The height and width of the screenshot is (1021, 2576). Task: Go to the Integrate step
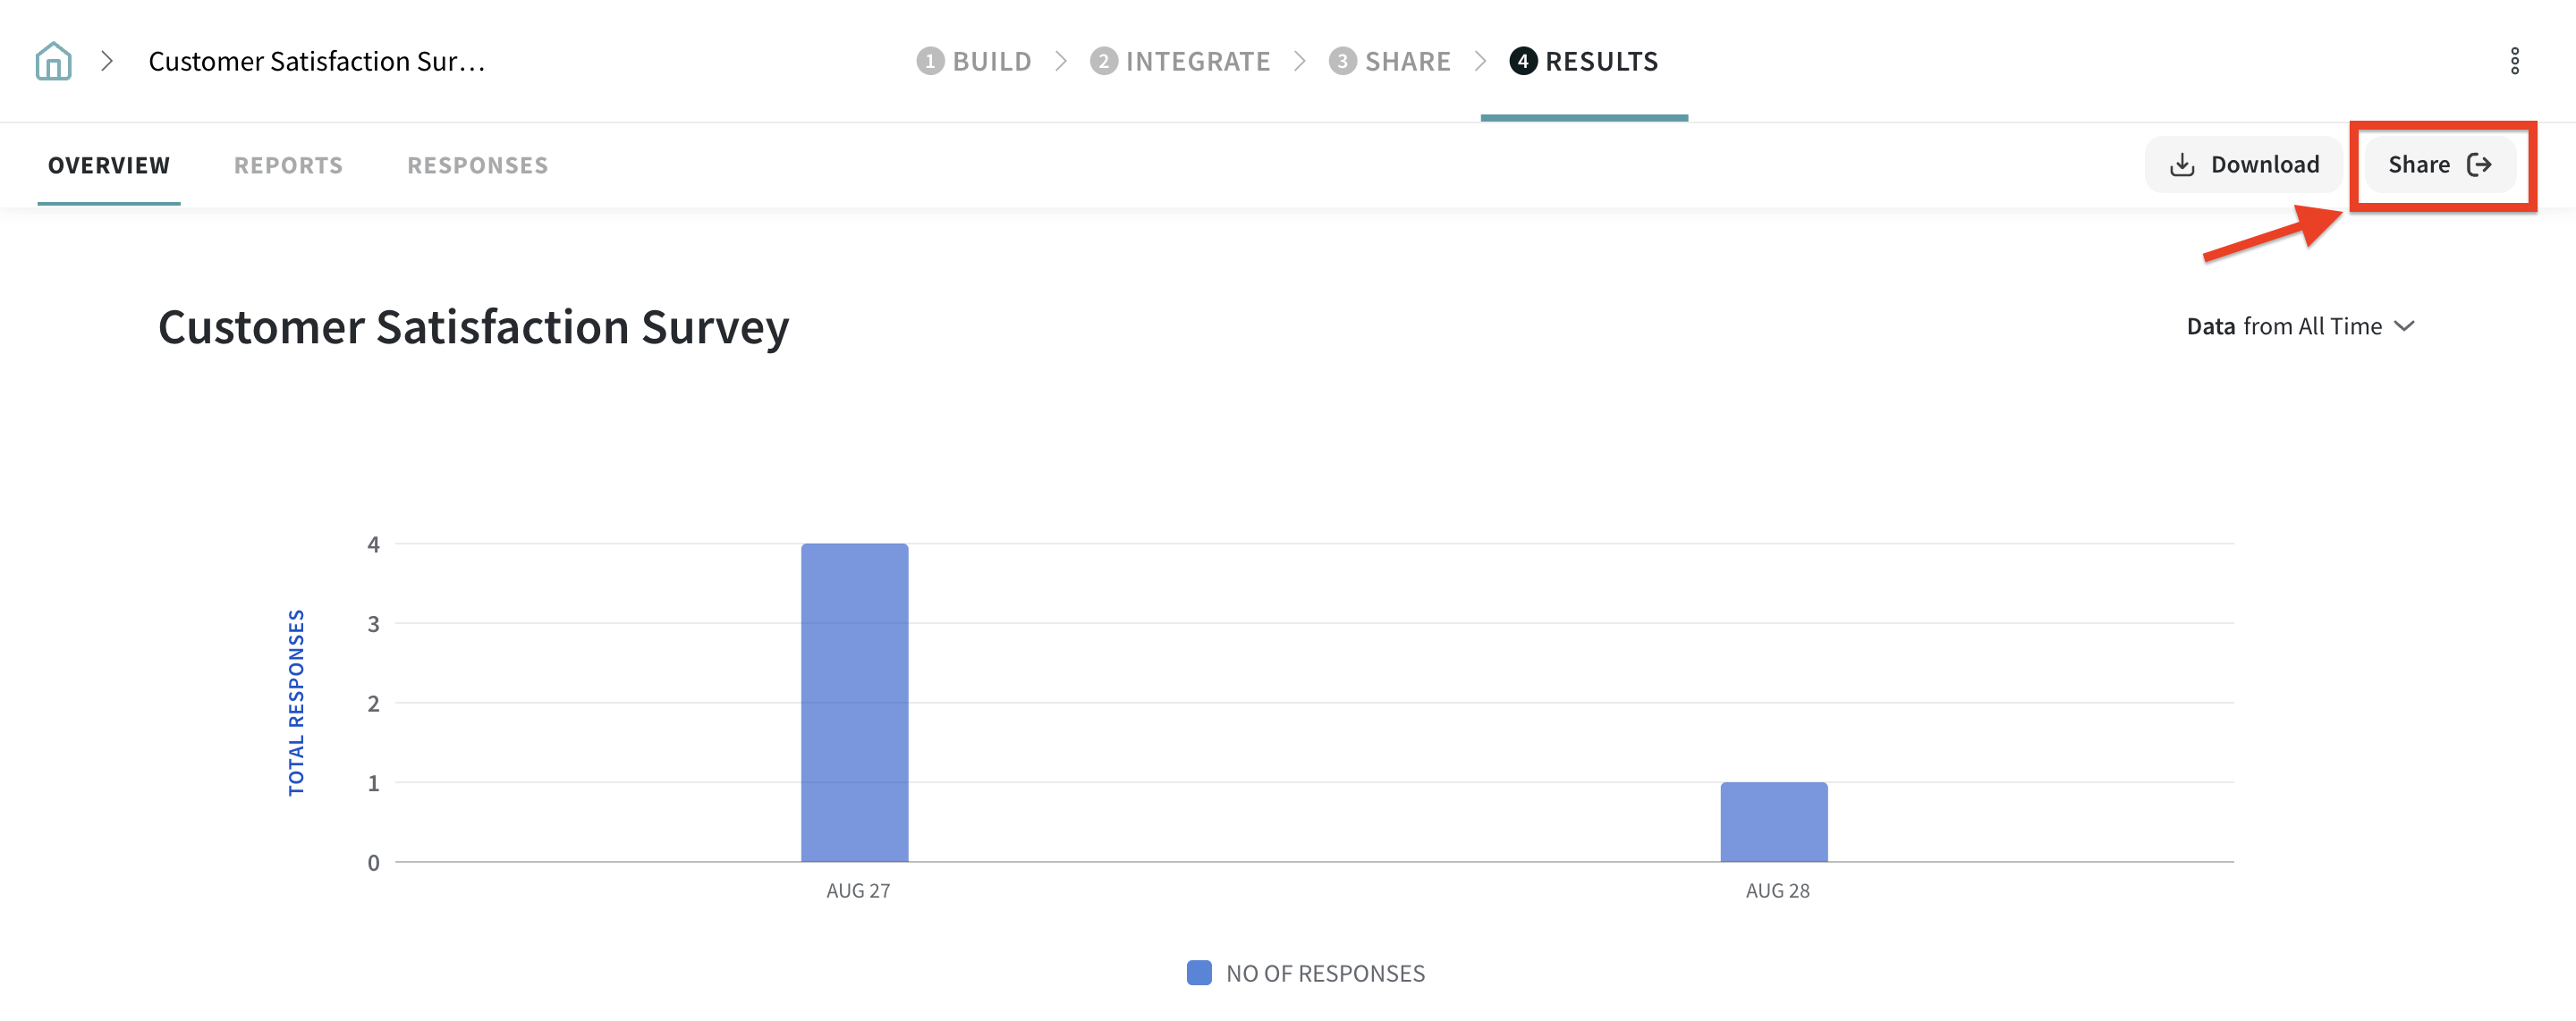tap(1197, 62)
